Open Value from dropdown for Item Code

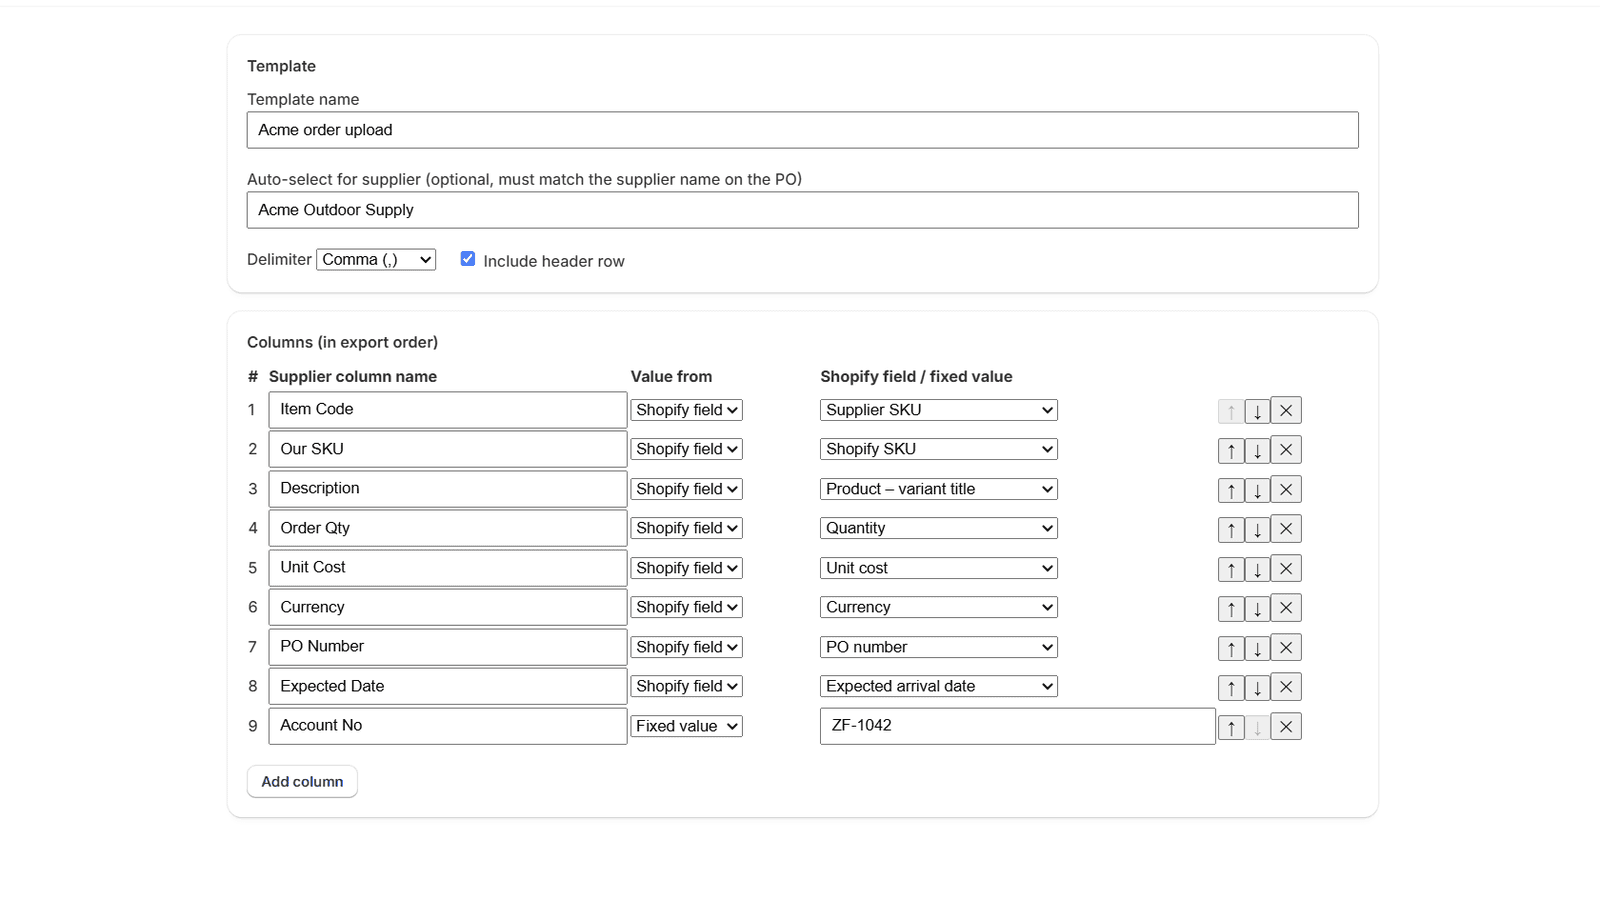[x=686, y=410]
